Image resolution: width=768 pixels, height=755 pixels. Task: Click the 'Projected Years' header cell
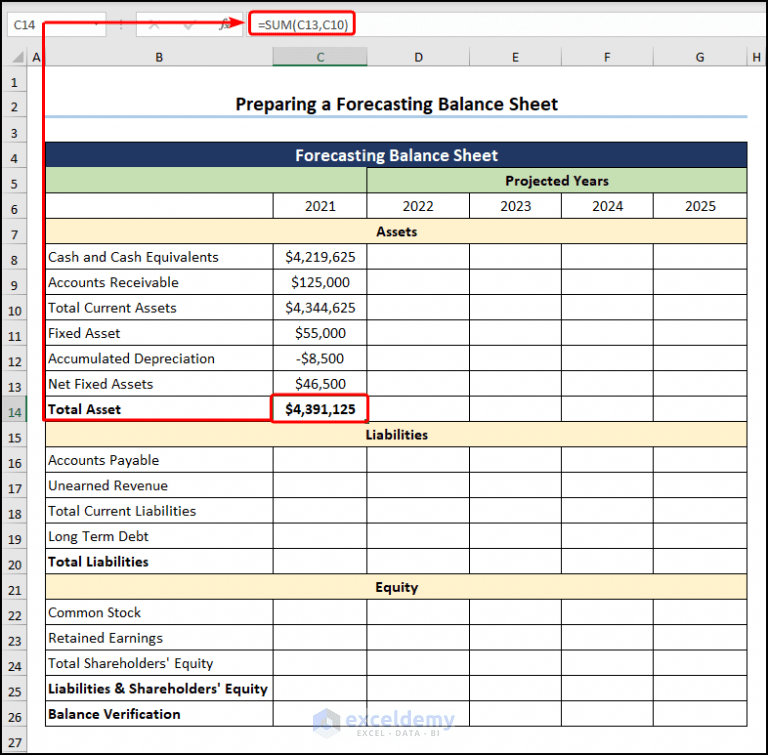(x=557, y=181)
